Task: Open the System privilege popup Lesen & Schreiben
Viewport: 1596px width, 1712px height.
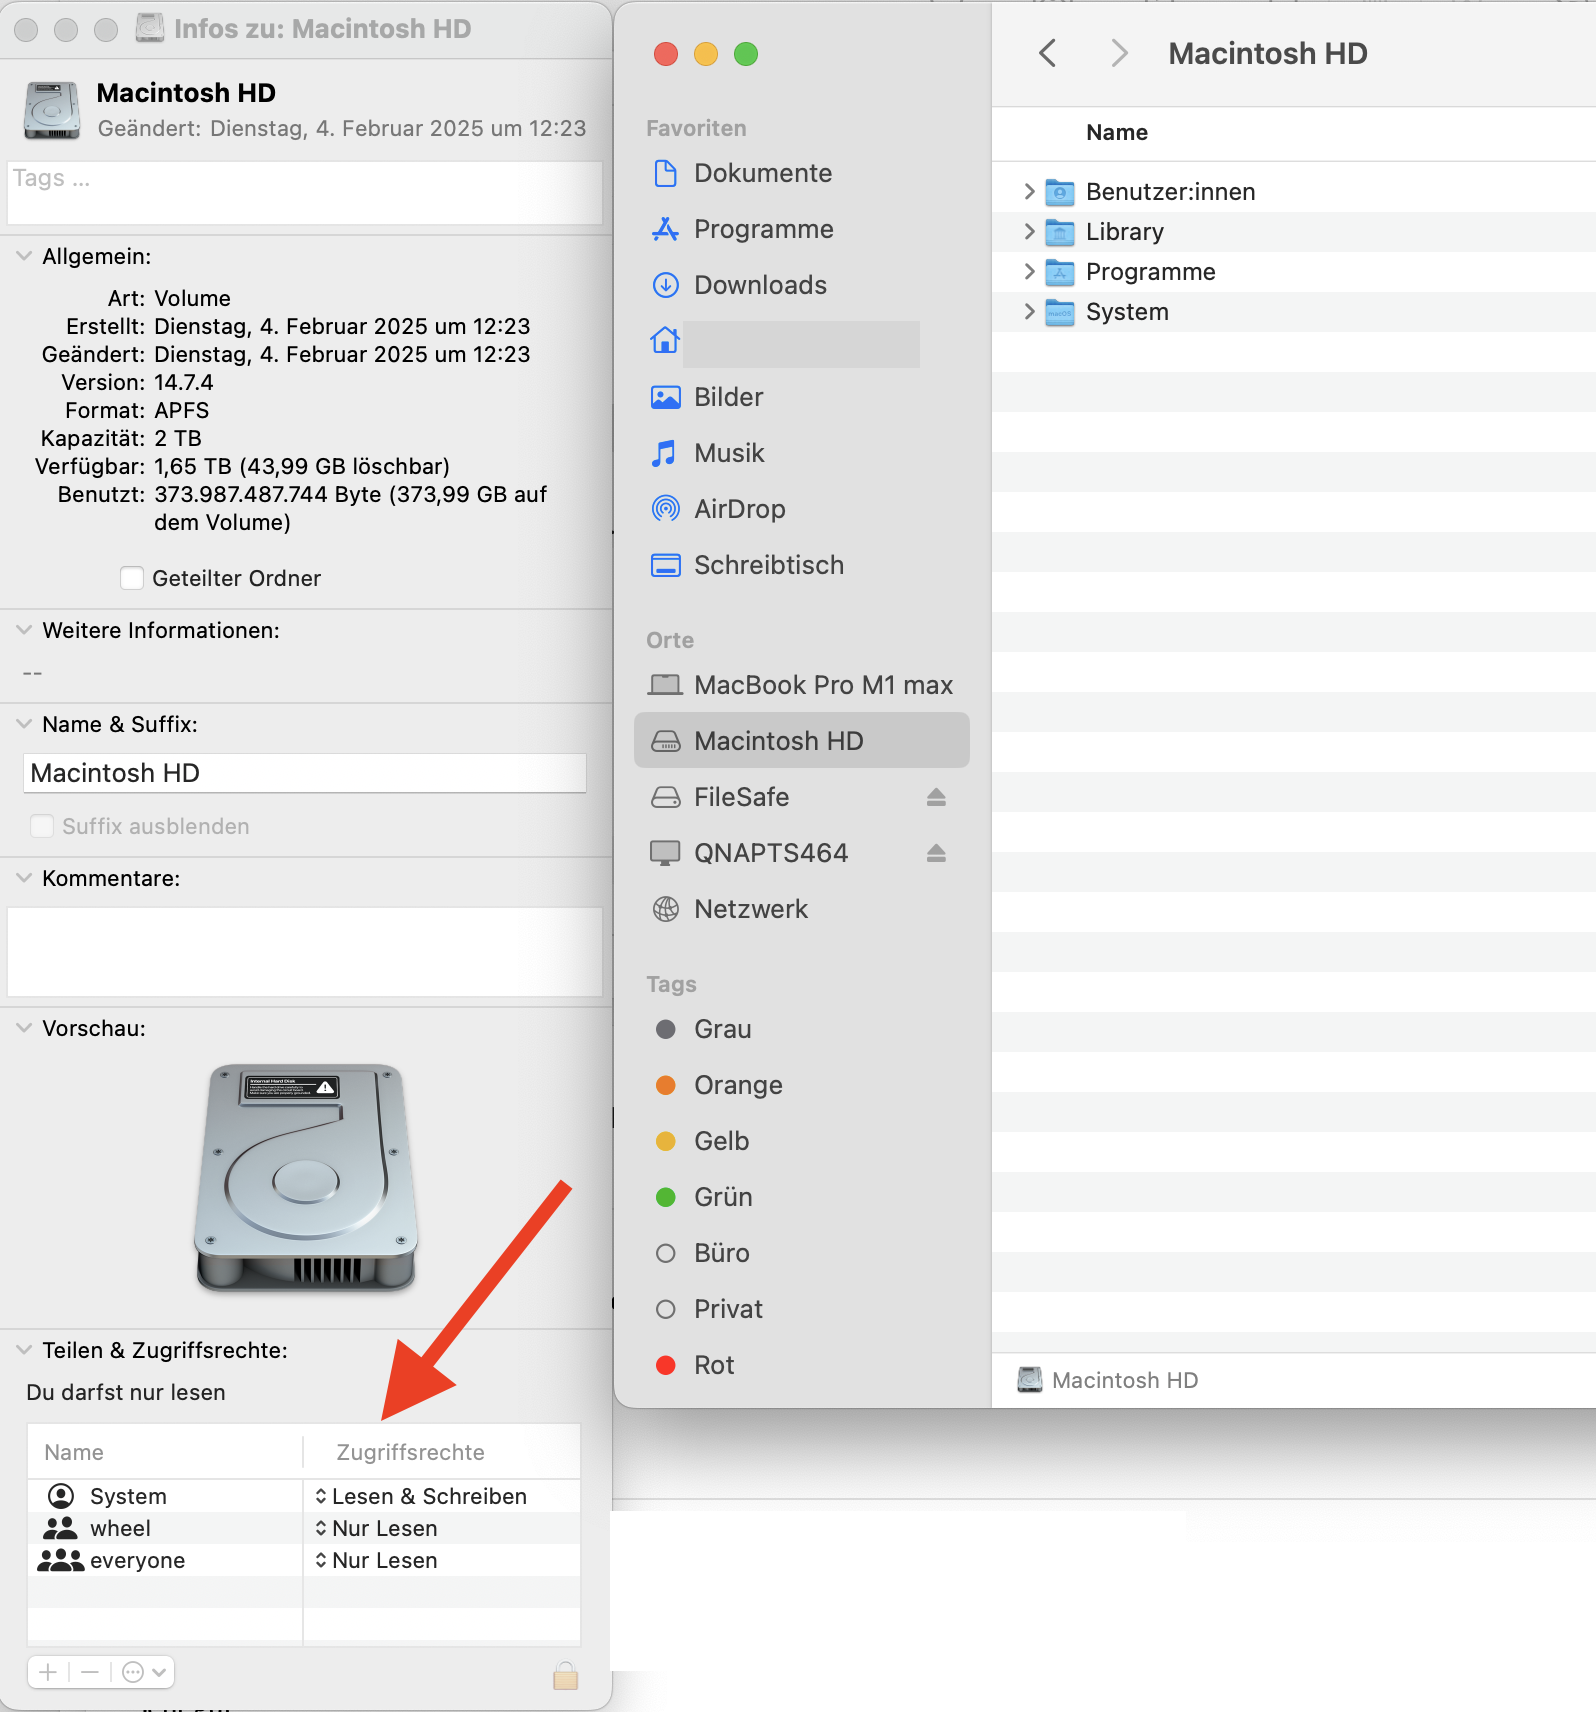Action: coord(421,1496)
